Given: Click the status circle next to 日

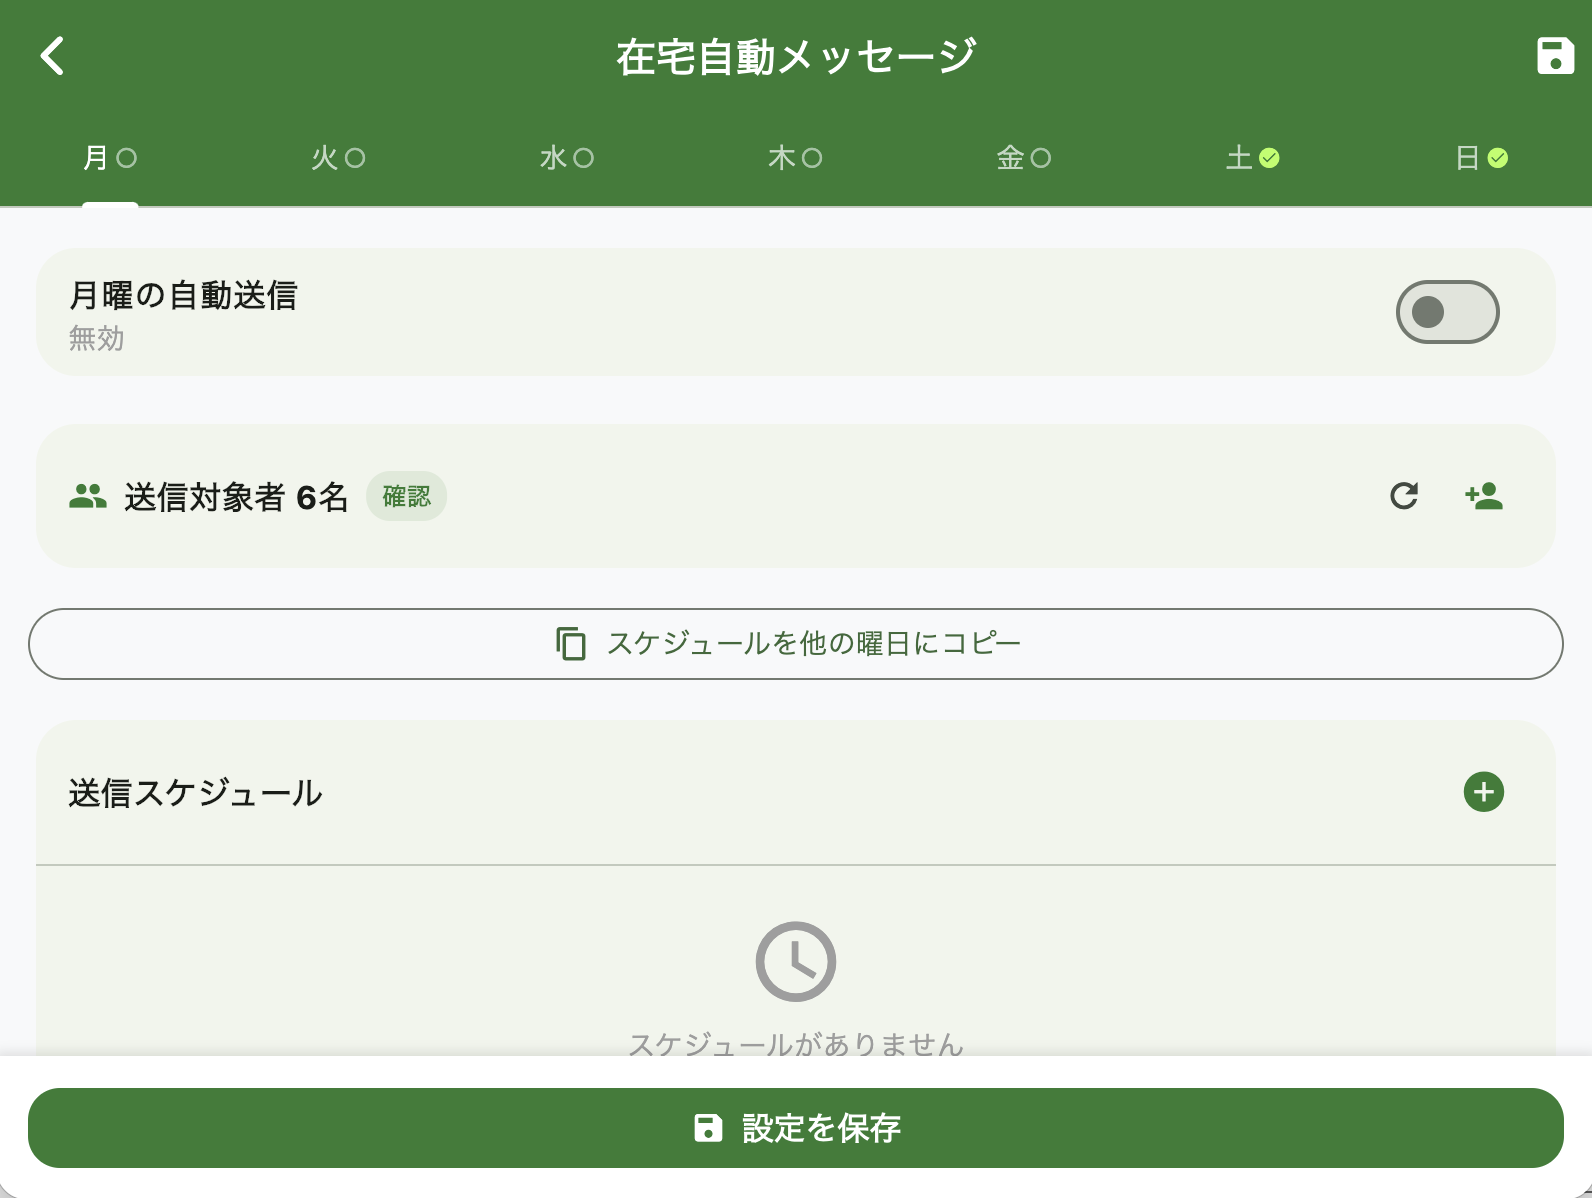Looking at the screenshot, I should pyautogui.click(x=1497, y=156).
